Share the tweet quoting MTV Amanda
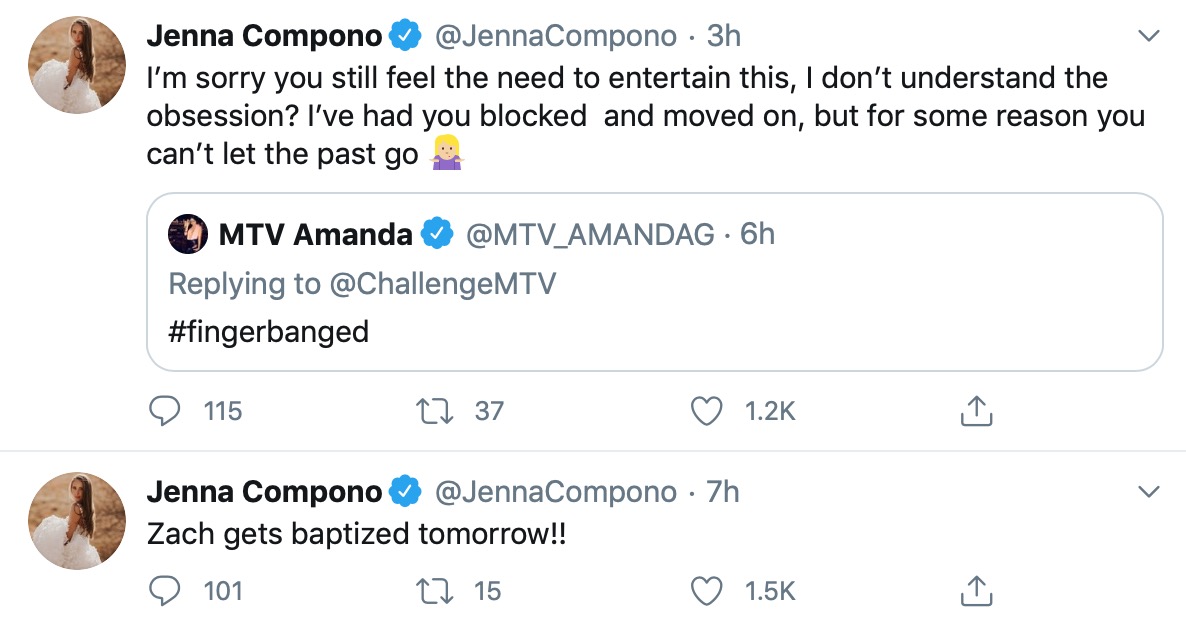 pyautogui.click(x=976, y=410)
